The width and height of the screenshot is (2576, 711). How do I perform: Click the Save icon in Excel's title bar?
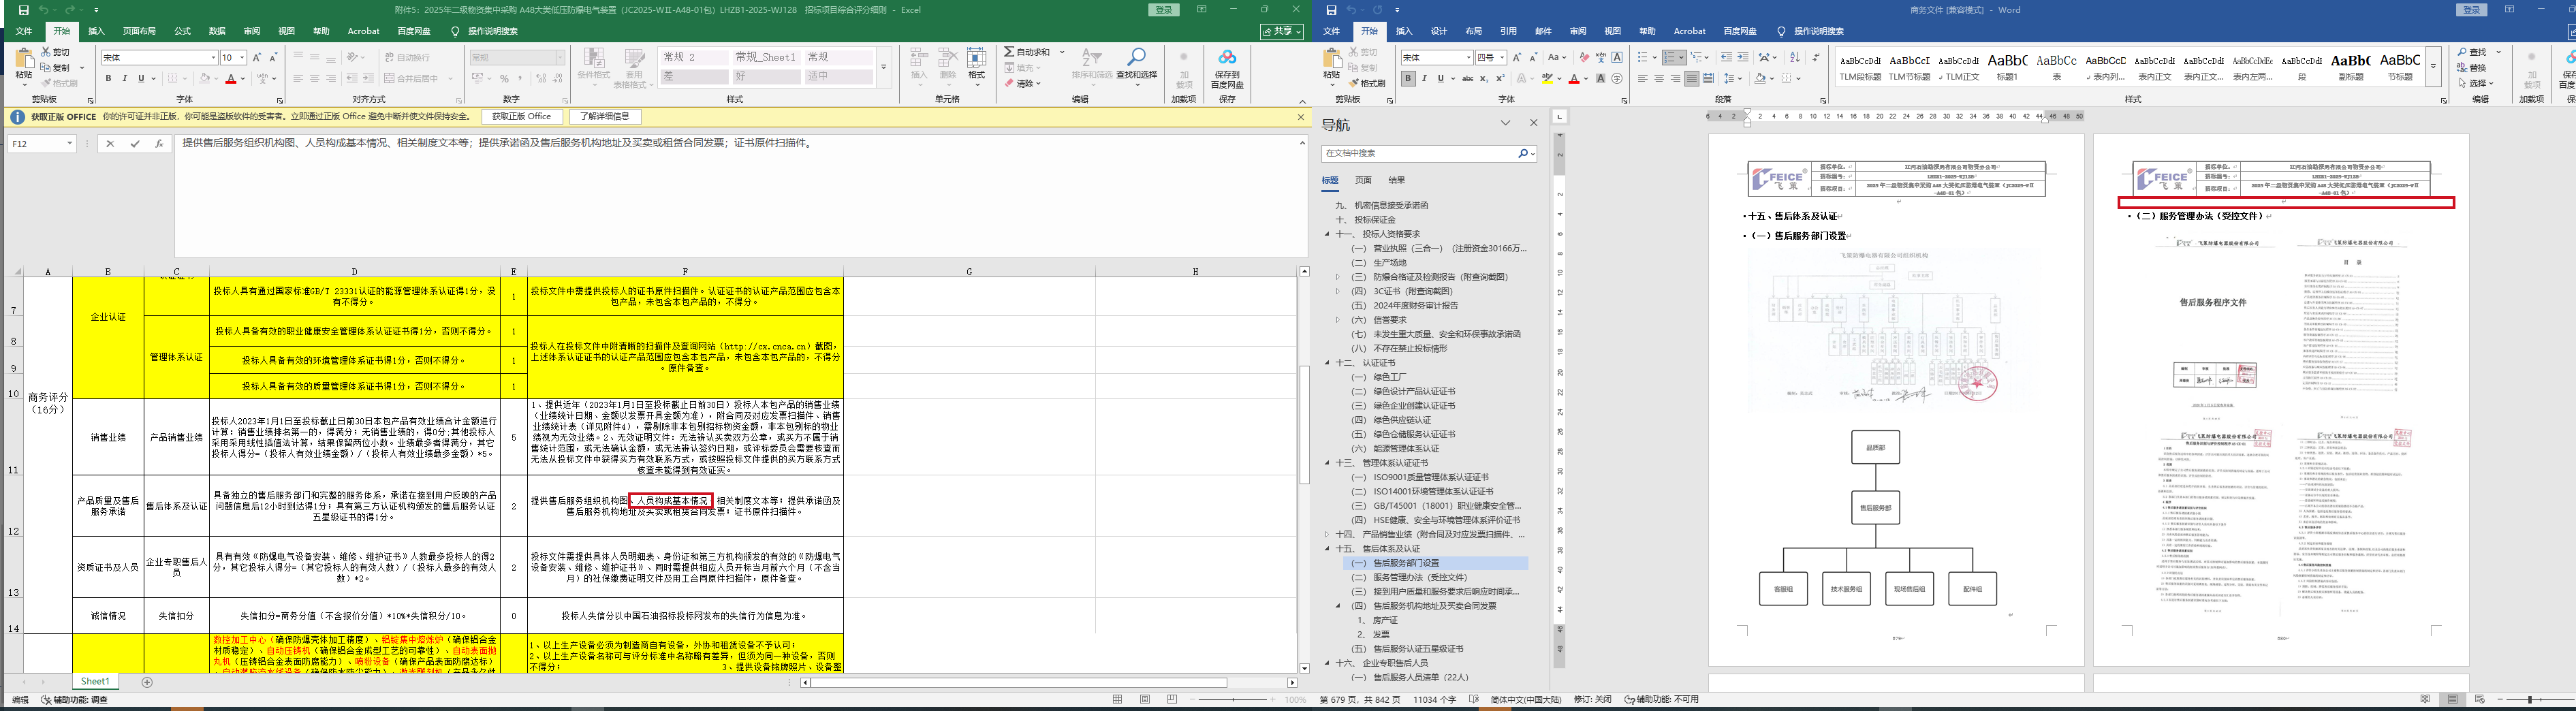coord(24,10)
